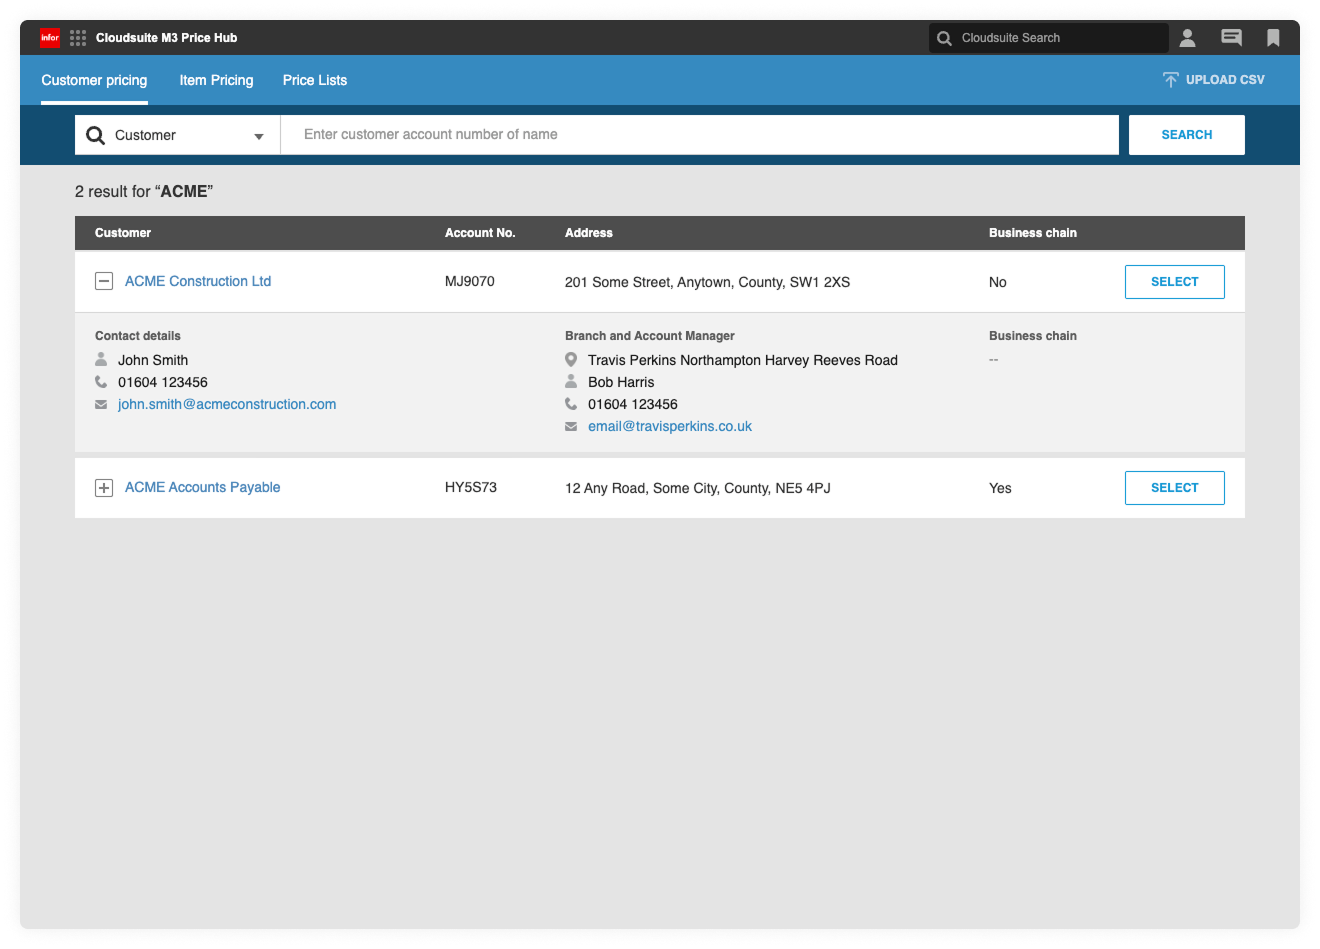Image resolution: width=1320 pixels, height=949 pixels.
Task: Expand the ACME Accounts Payable row
Action: [104, 488]
